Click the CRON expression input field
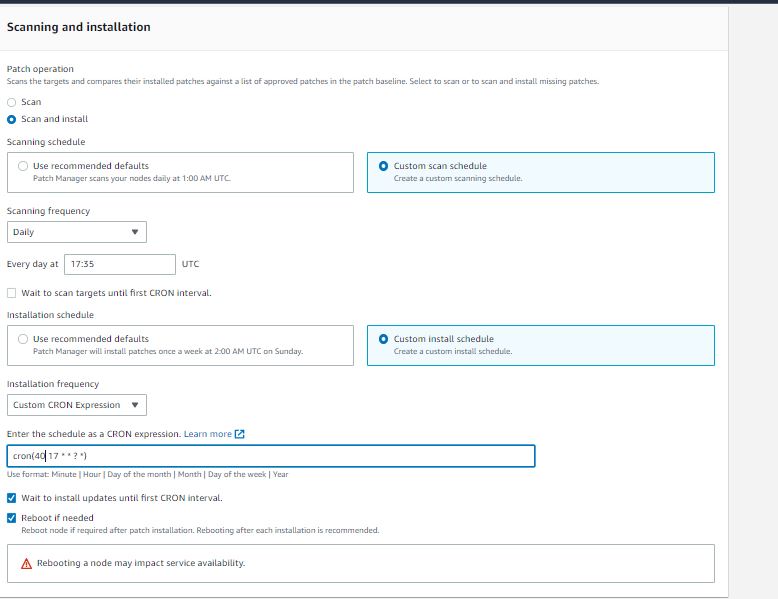This screenshot has width=778, height=599. 271,456
